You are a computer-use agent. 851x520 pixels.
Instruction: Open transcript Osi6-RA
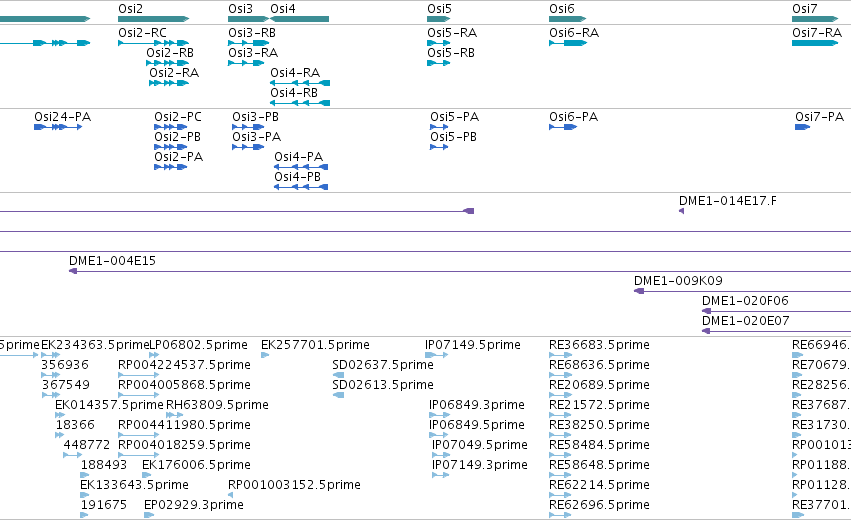(574, 33)
